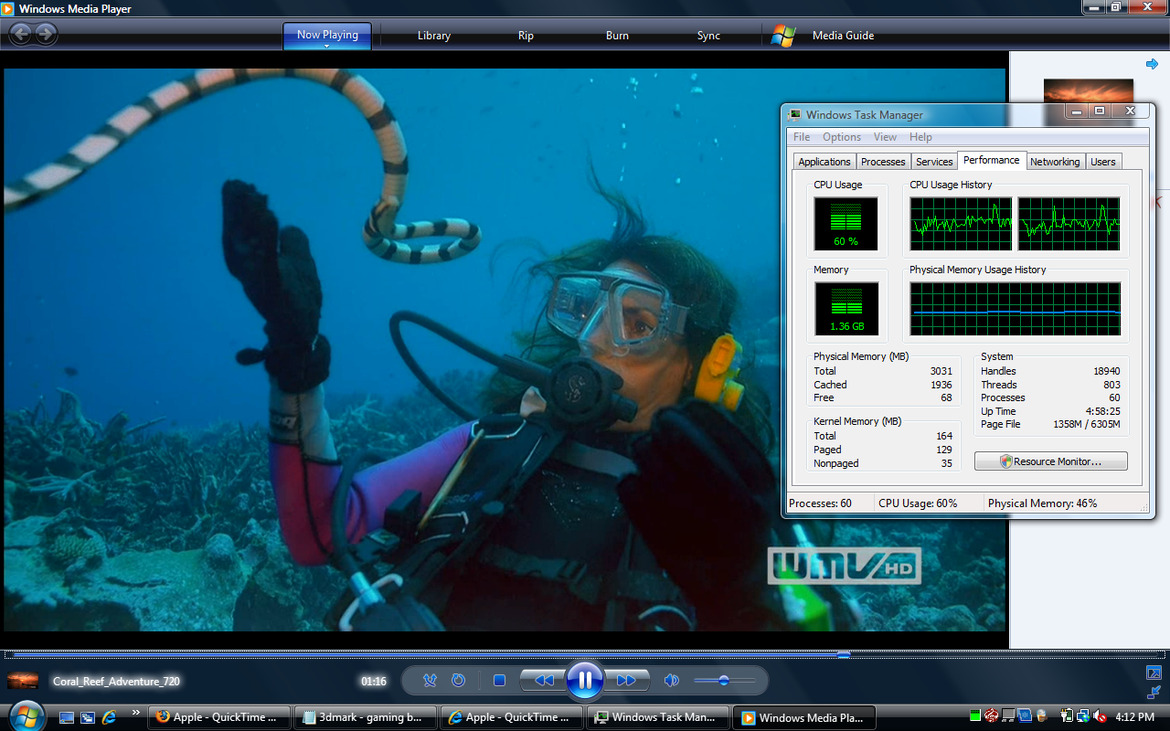Show the desktop from Quick Launch
The height and width of the screenshot is (731, 1170).
point(66,718)
